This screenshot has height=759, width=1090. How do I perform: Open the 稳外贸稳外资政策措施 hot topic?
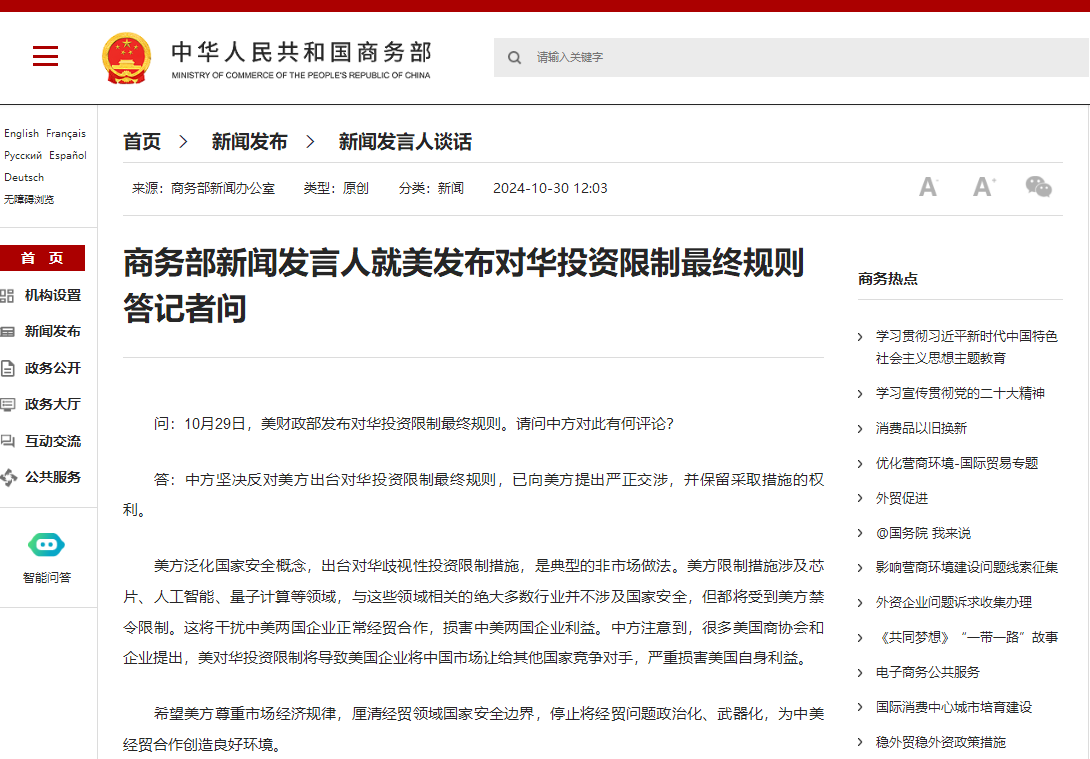(x=940, y=742)
